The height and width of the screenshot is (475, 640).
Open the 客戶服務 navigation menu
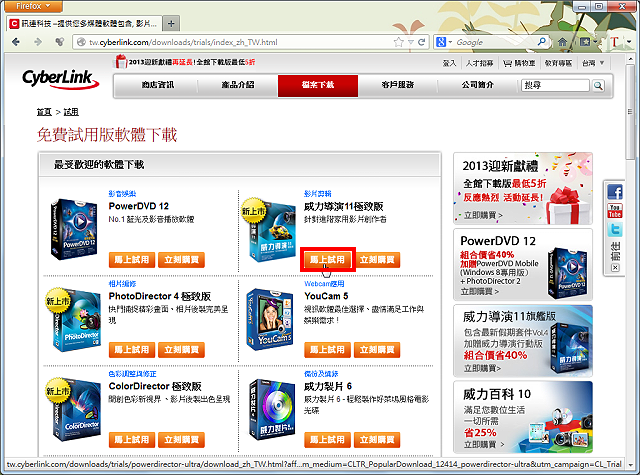click(398, 85)
